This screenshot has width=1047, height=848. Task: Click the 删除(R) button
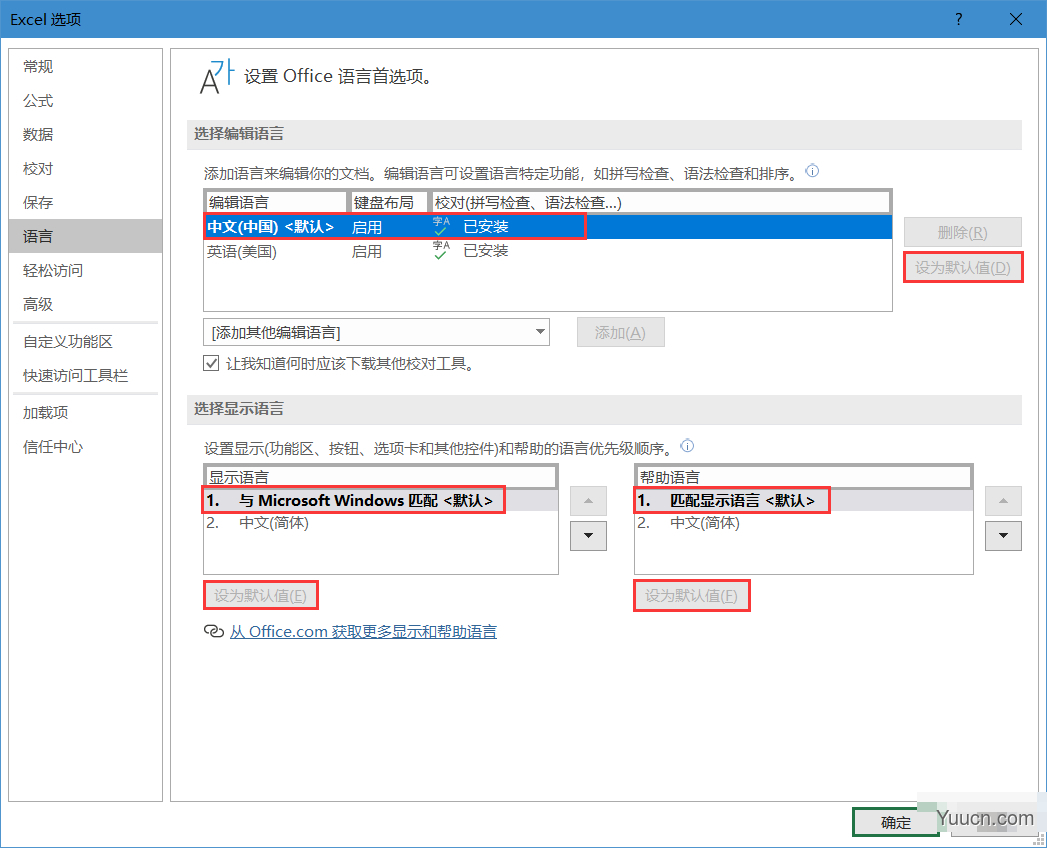(x=962, y=232)
